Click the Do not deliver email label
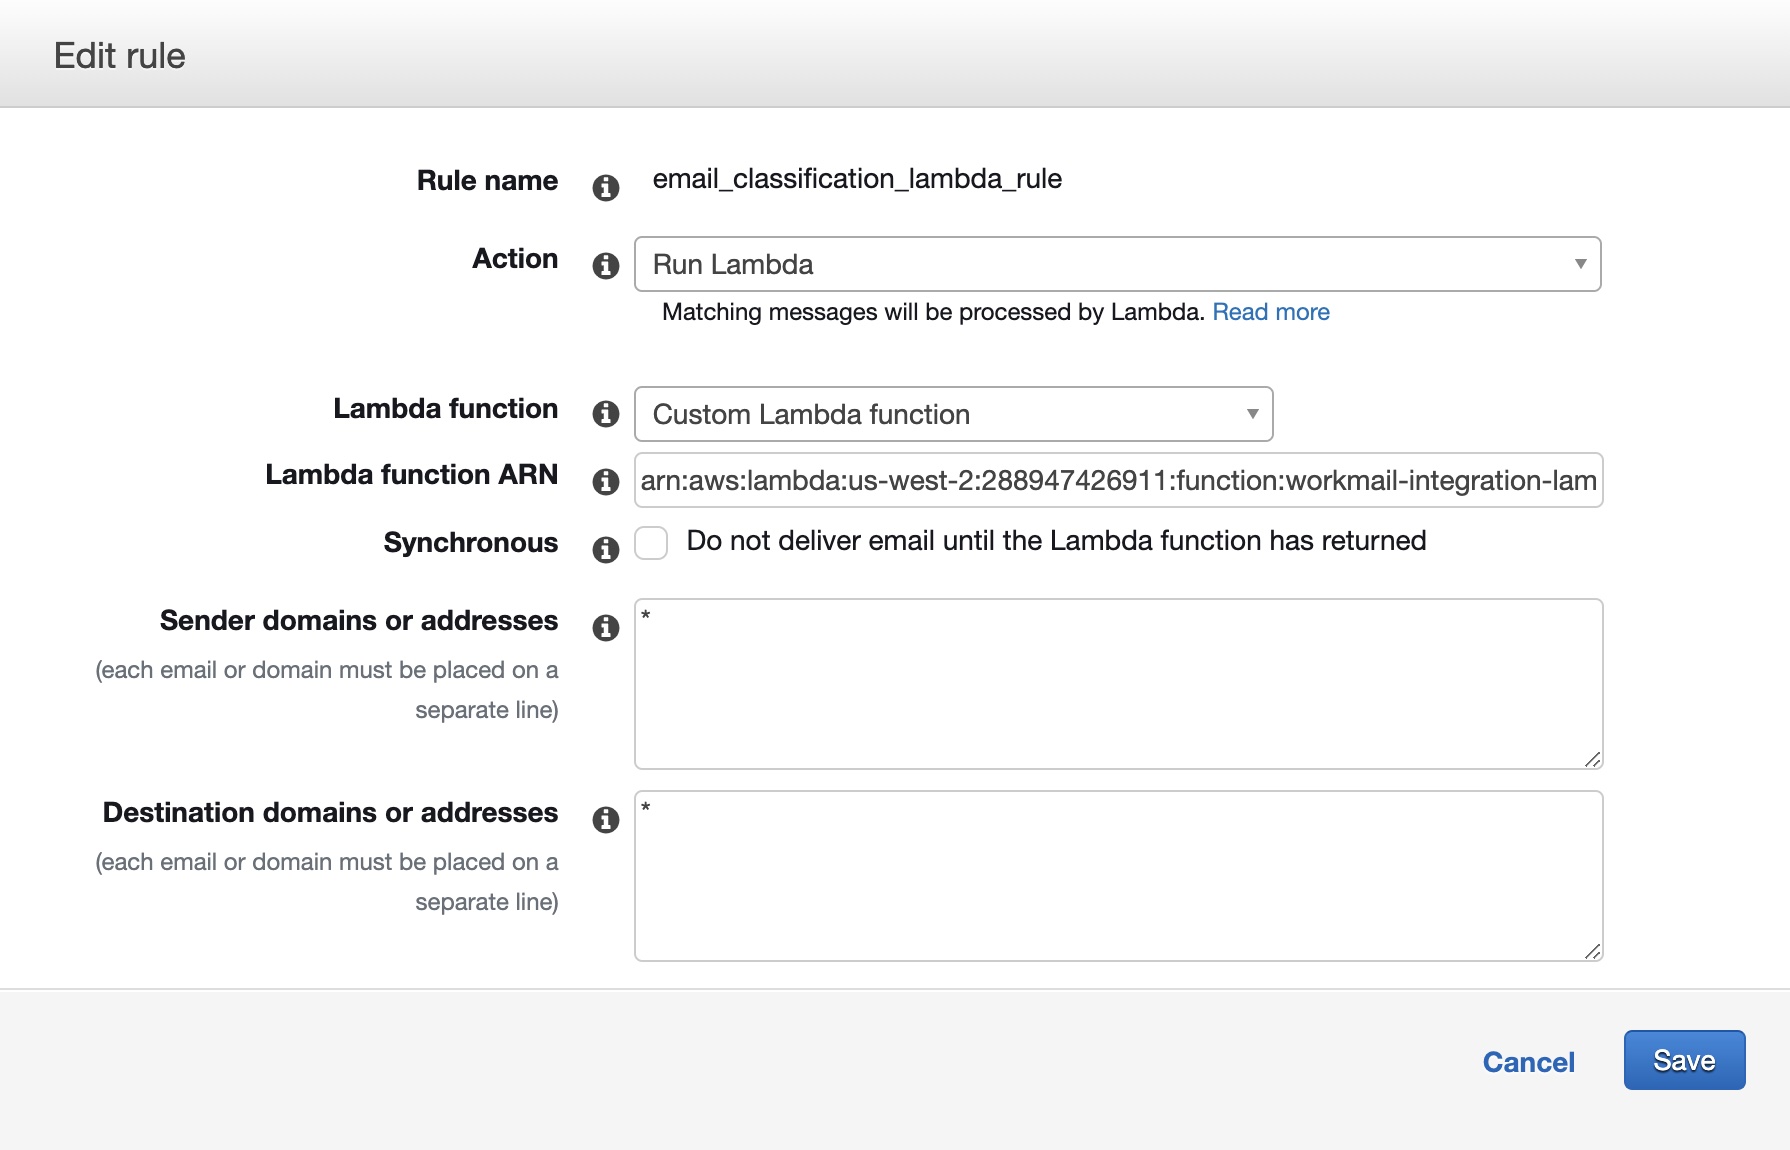 point(1056,541)
